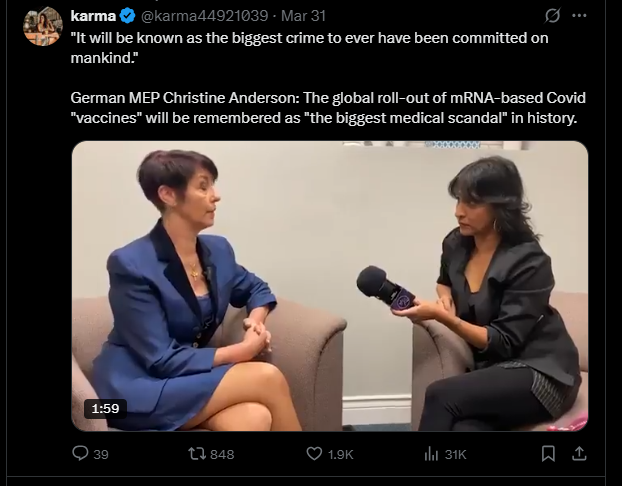The height and width of the screenshot is (486, 622).
Task: Toggle the bookmark icon on the post
Action: click(x=548, y=453)
